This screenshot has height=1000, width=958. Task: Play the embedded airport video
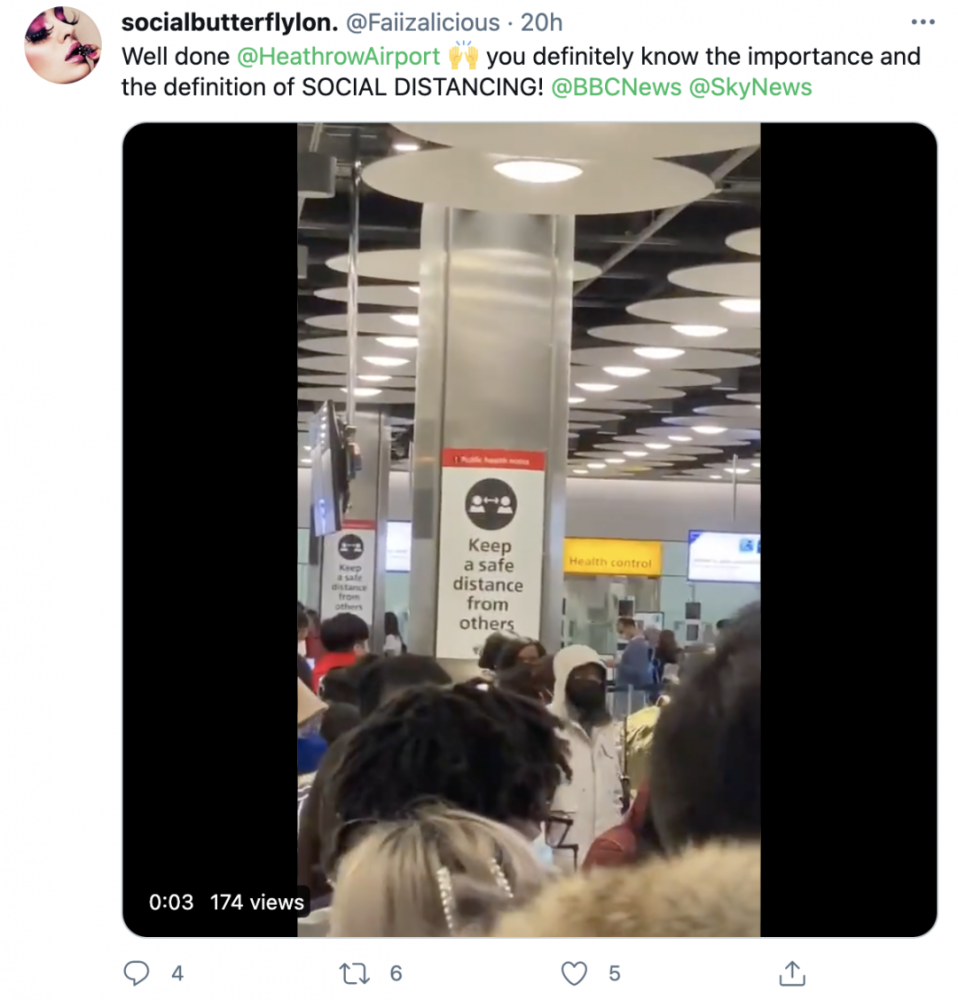[x=529, y=529]
